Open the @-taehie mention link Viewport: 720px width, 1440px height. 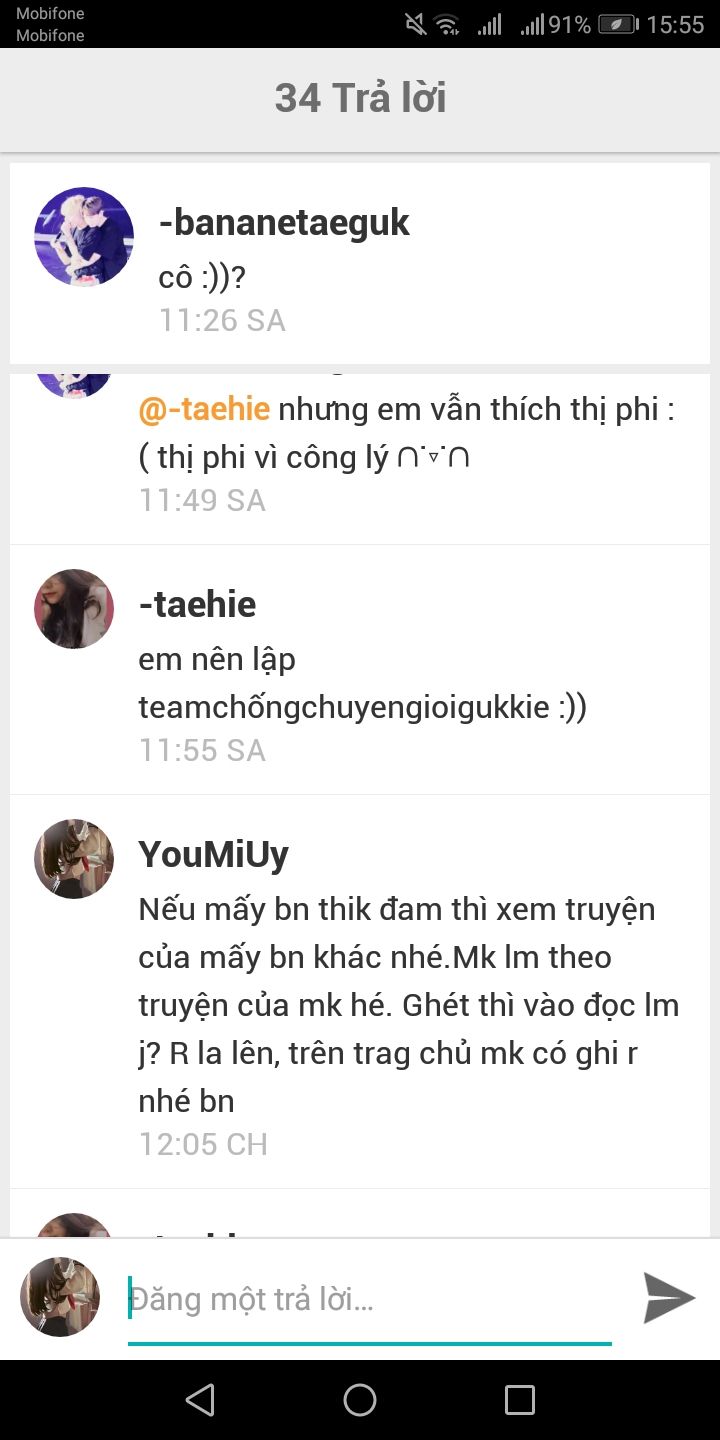(x=204, y=409)
